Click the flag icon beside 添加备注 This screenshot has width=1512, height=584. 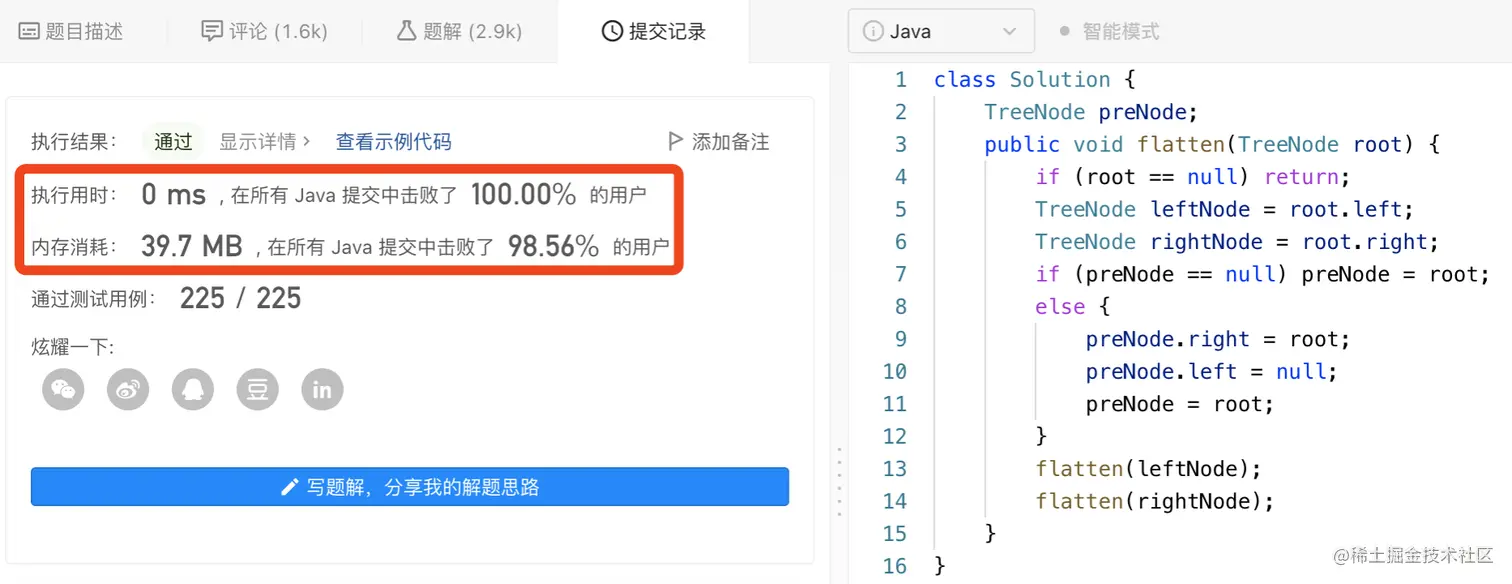(x=676, y=141)
